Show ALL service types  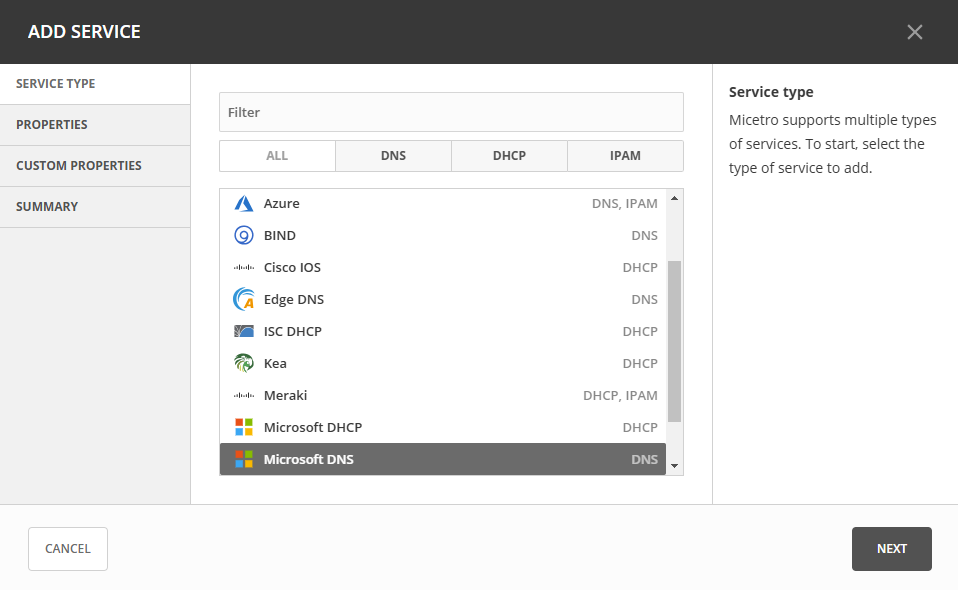point(277,156)
